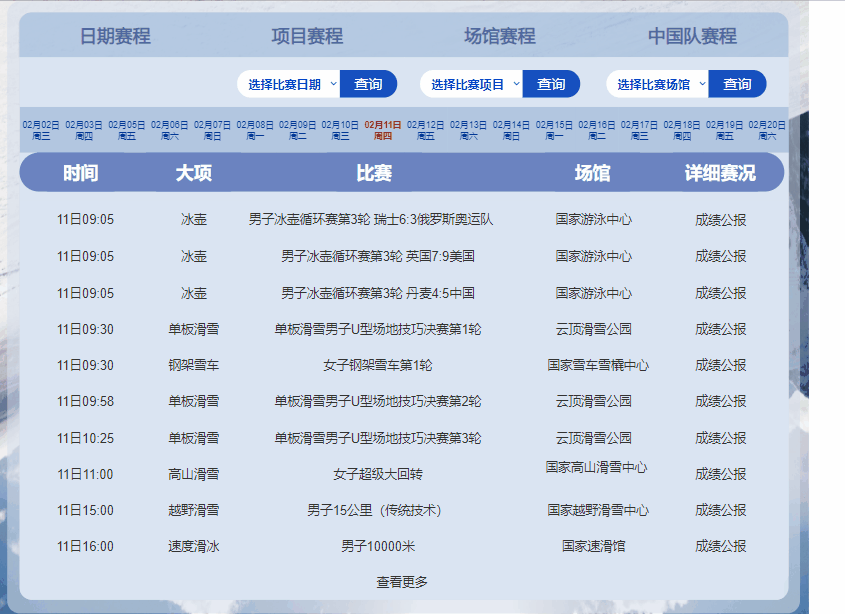Open 成绩公报 for U型场地技巧决赛第2轮
The height and width of the screenshot is (614, 845).
pyautogui.click(x=721, y=402)
